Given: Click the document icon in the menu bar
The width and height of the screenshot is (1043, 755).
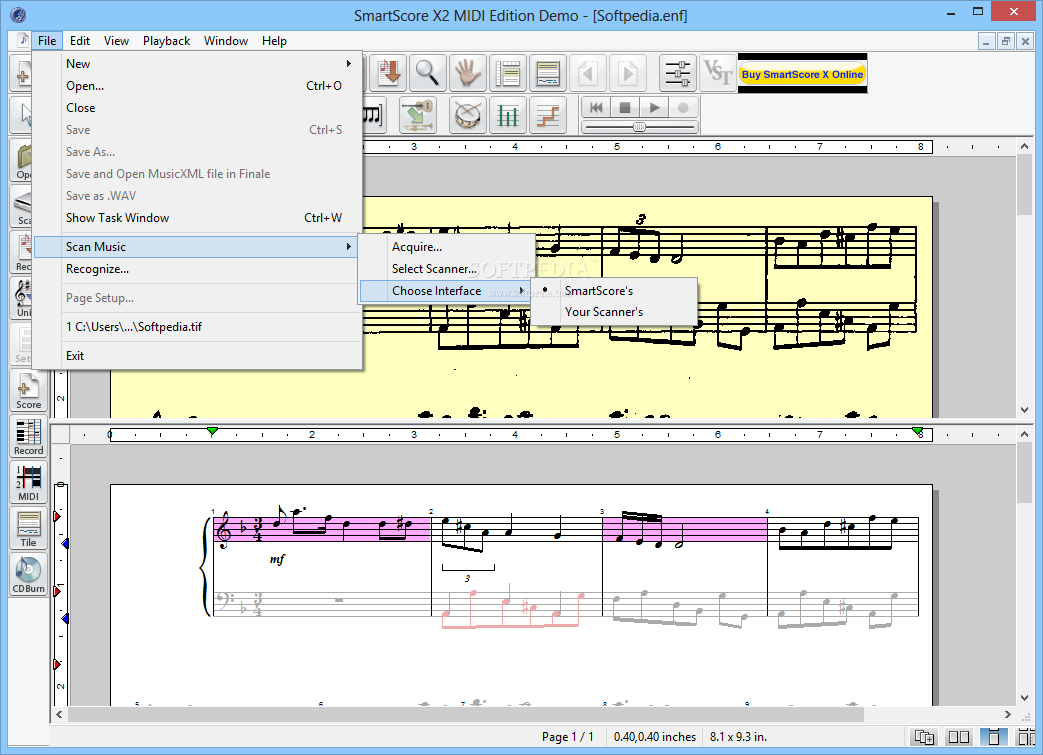Looking at the screenshot, I should point(23,40).
